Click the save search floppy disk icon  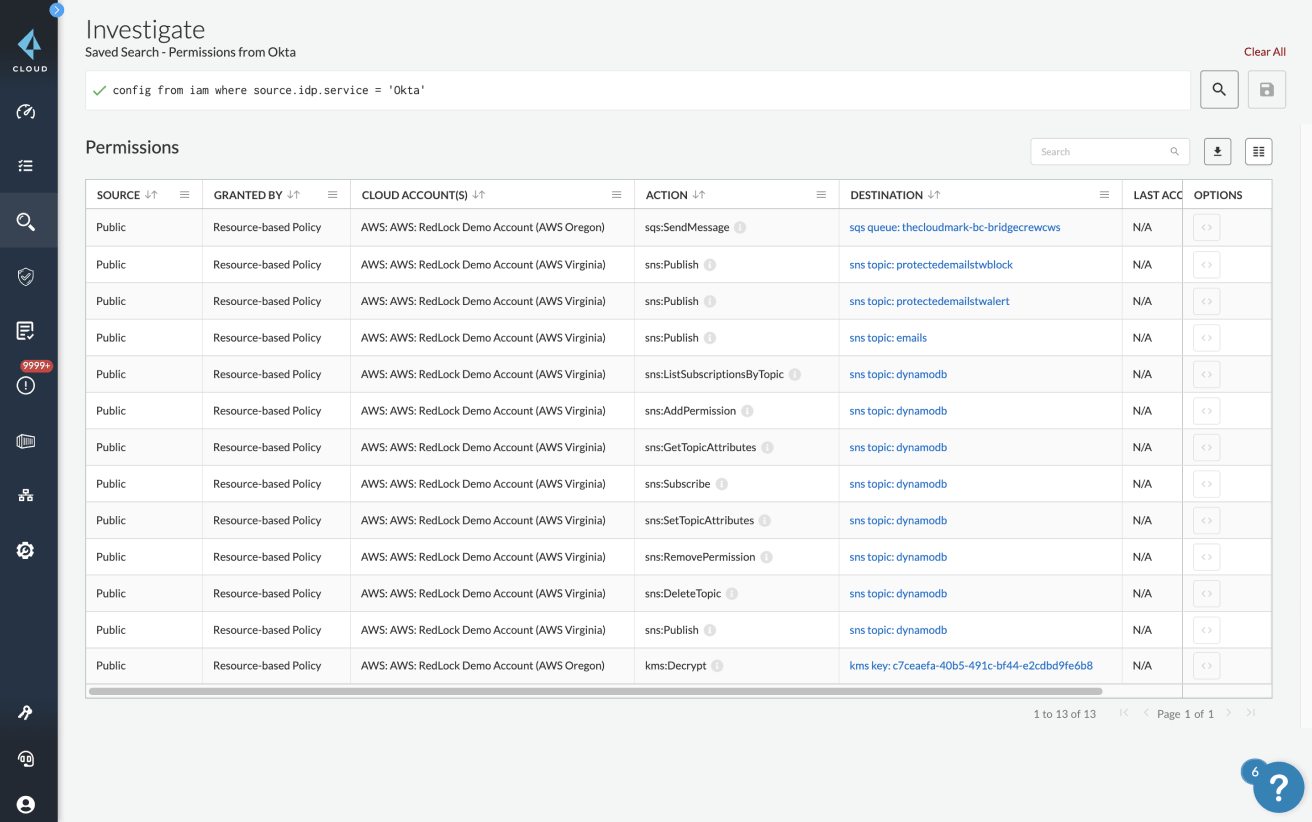click(x=1266, y=90)
